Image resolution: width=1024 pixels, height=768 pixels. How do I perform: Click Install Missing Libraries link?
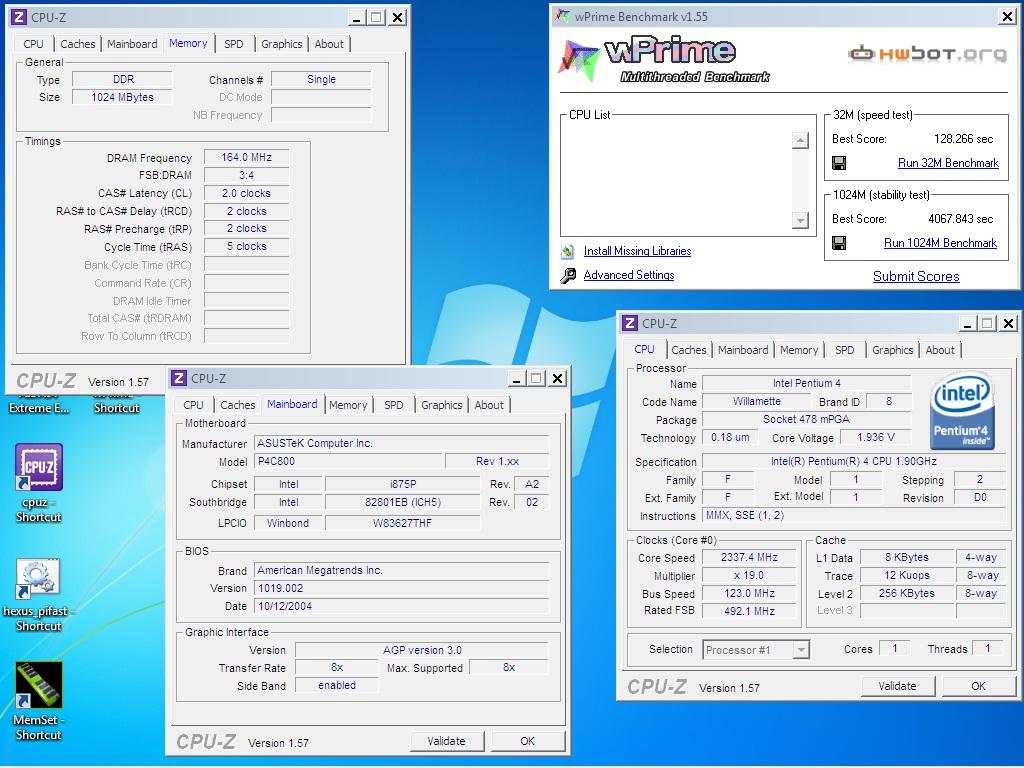[x=637, y=251]
